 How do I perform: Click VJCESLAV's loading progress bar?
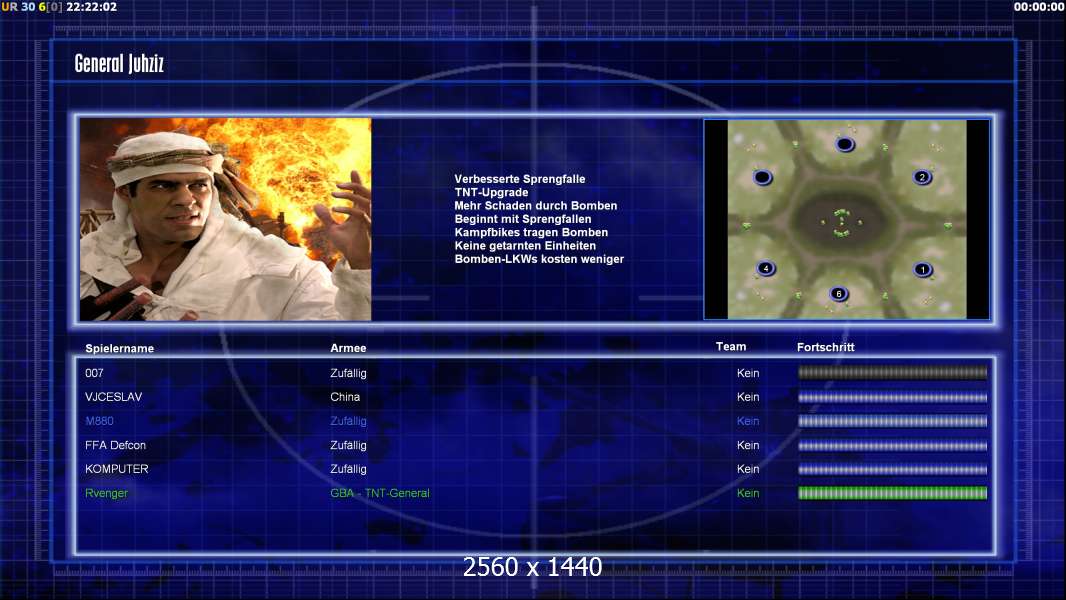click(893, 397)
